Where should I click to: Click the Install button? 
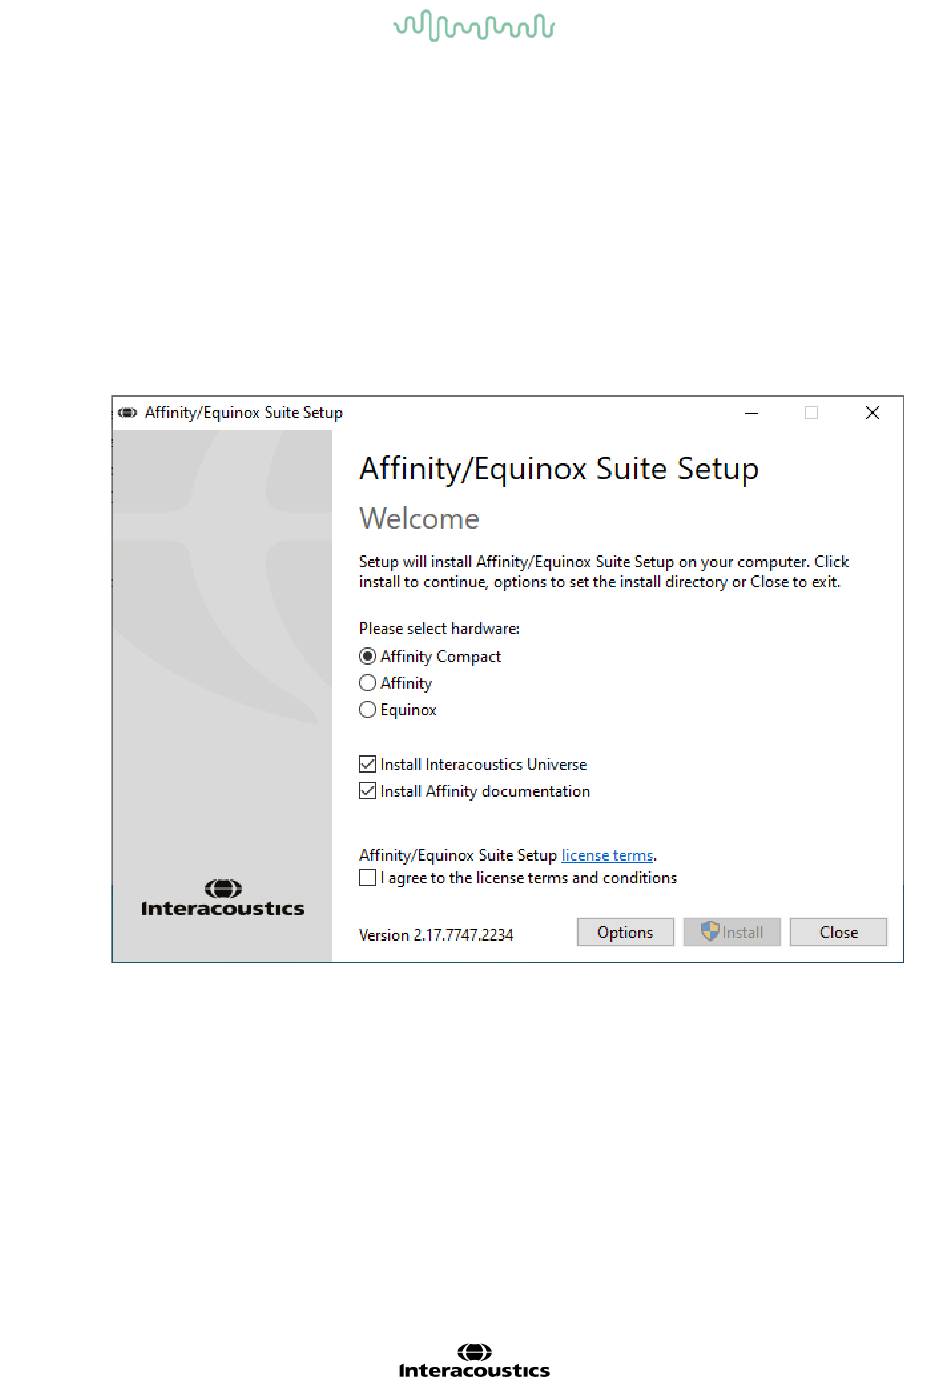732,932
